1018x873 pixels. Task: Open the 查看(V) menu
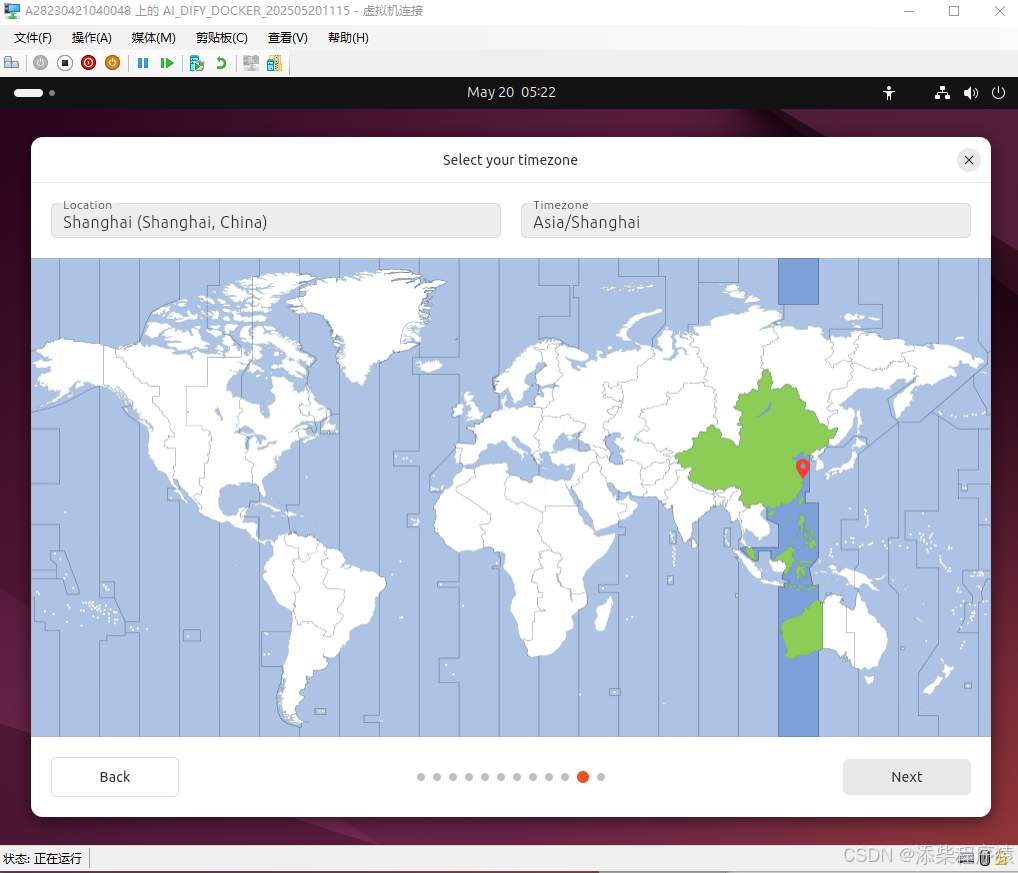(x=288, y=38)
